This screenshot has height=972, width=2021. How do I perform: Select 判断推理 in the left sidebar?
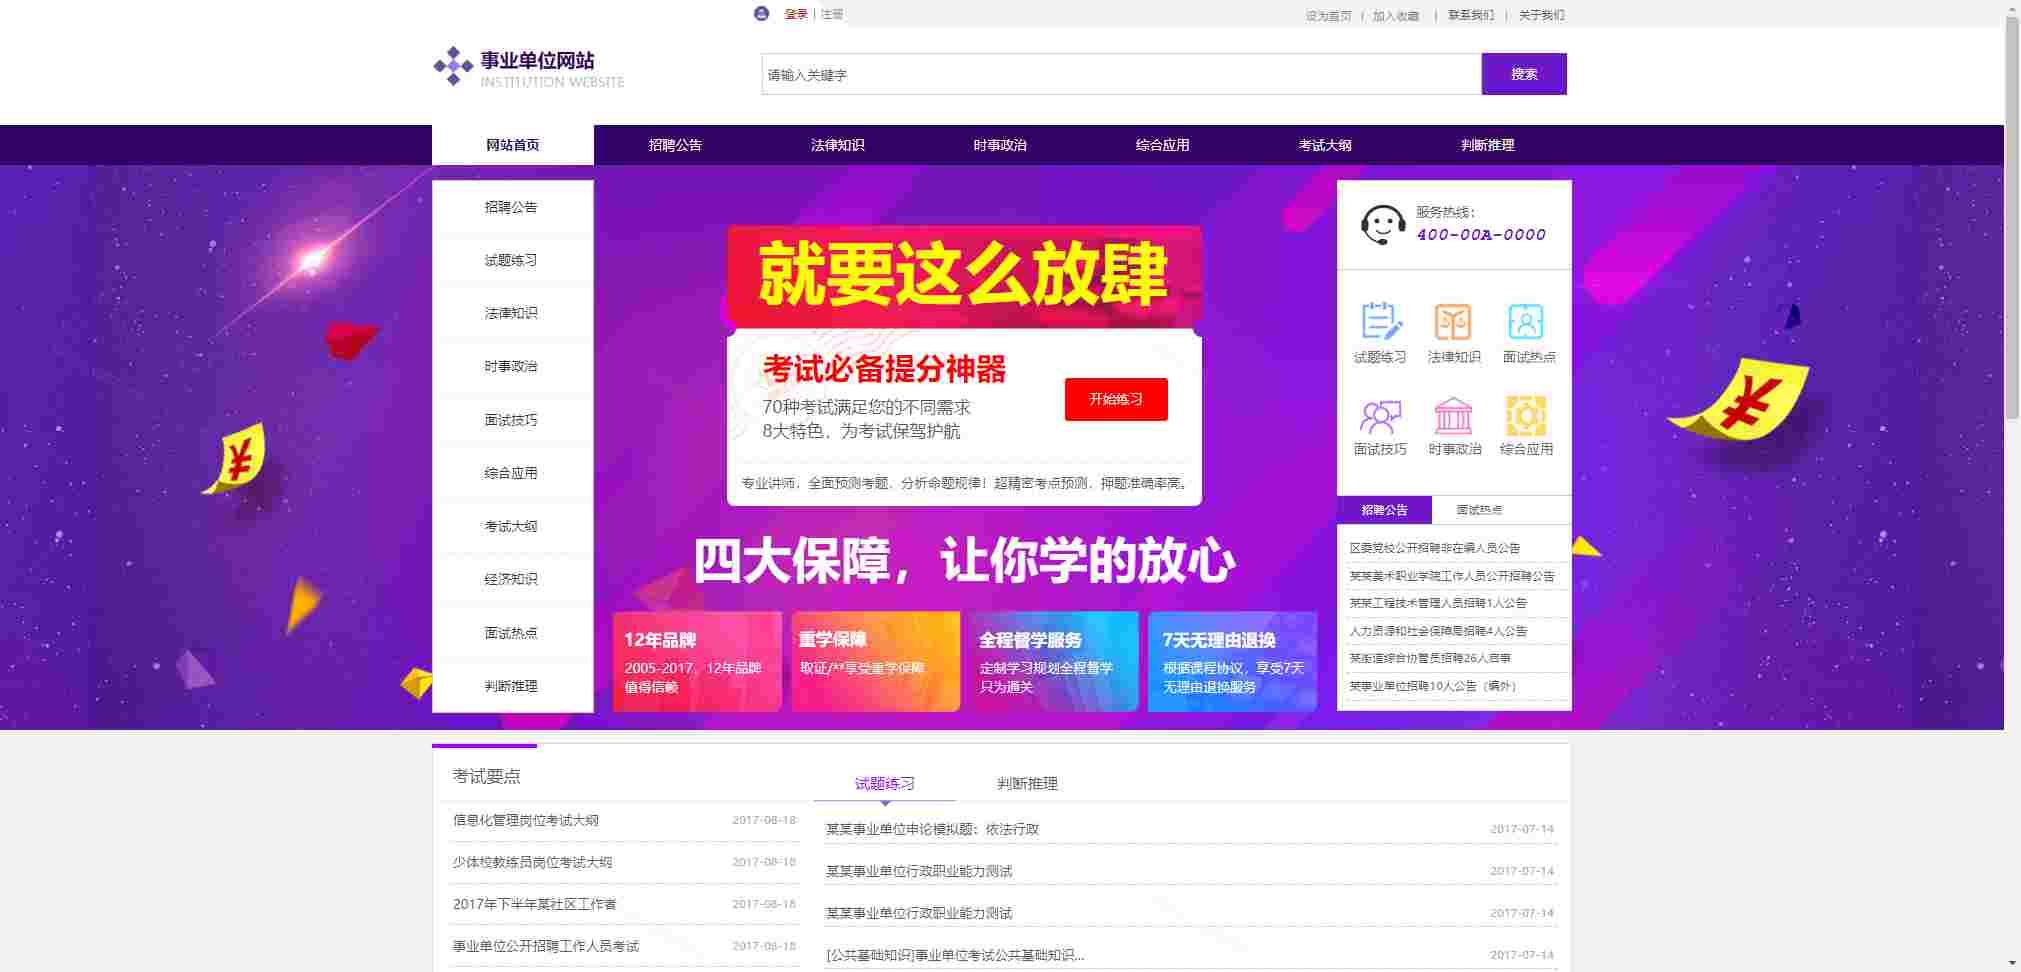pos(512,686)
